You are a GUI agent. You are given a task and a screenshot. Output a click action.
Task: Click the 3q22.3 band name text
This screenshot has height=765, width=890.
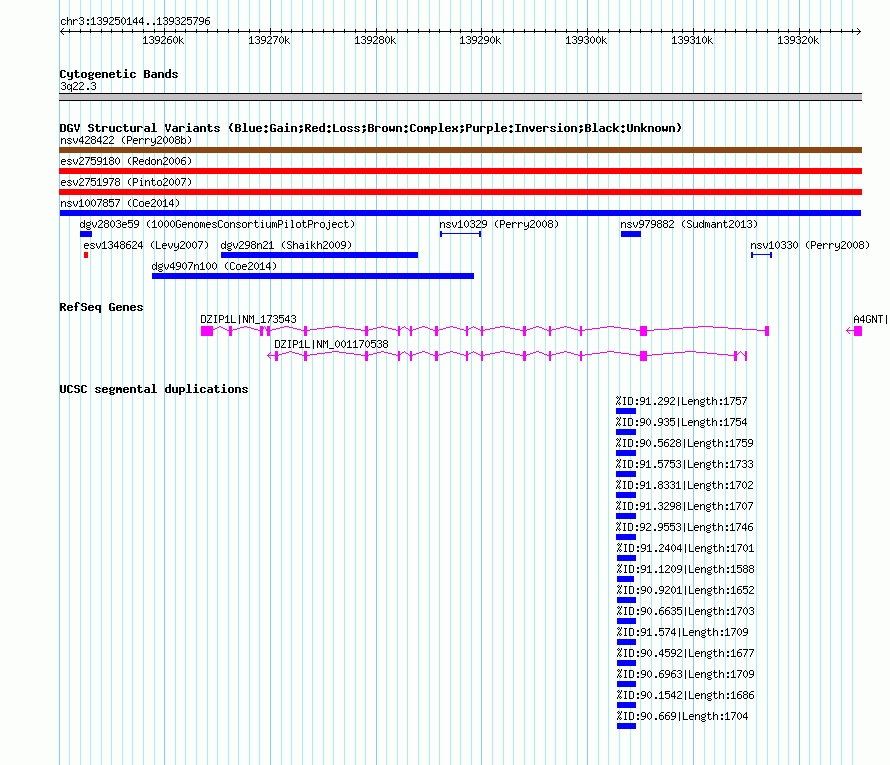78,86
